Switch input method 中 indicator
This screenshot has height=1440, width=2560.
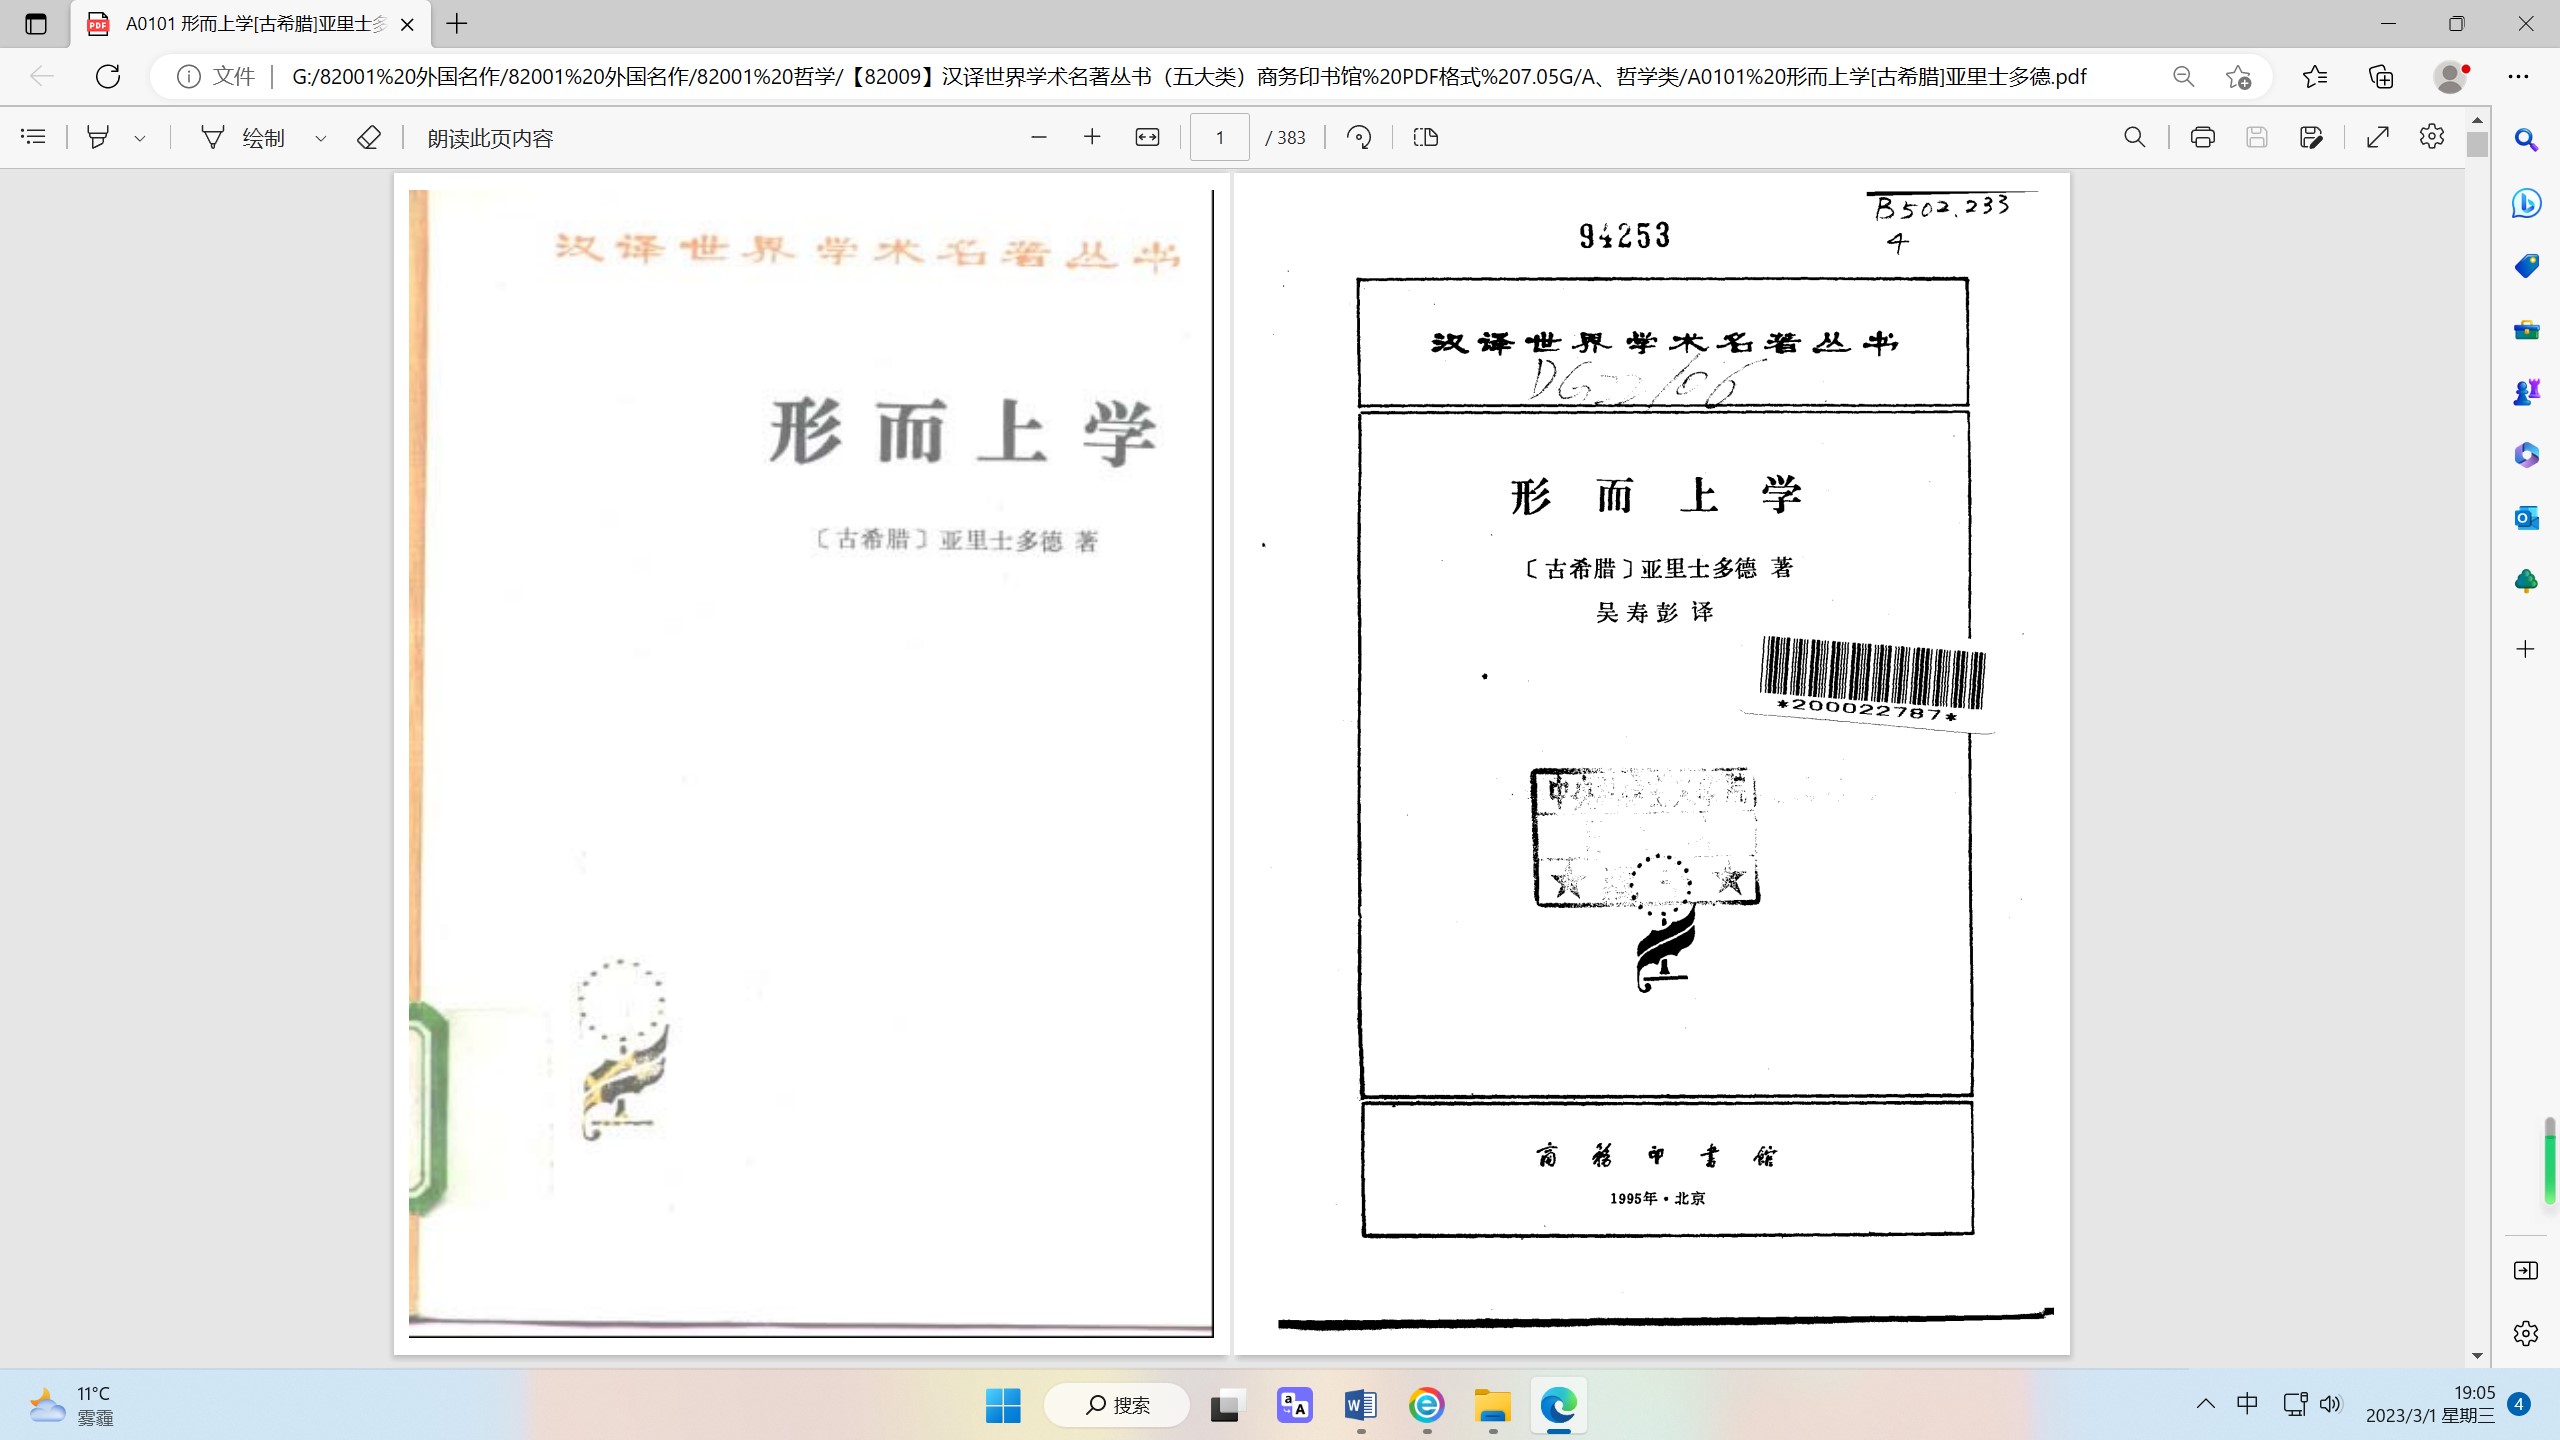tap(2247, 1404)
